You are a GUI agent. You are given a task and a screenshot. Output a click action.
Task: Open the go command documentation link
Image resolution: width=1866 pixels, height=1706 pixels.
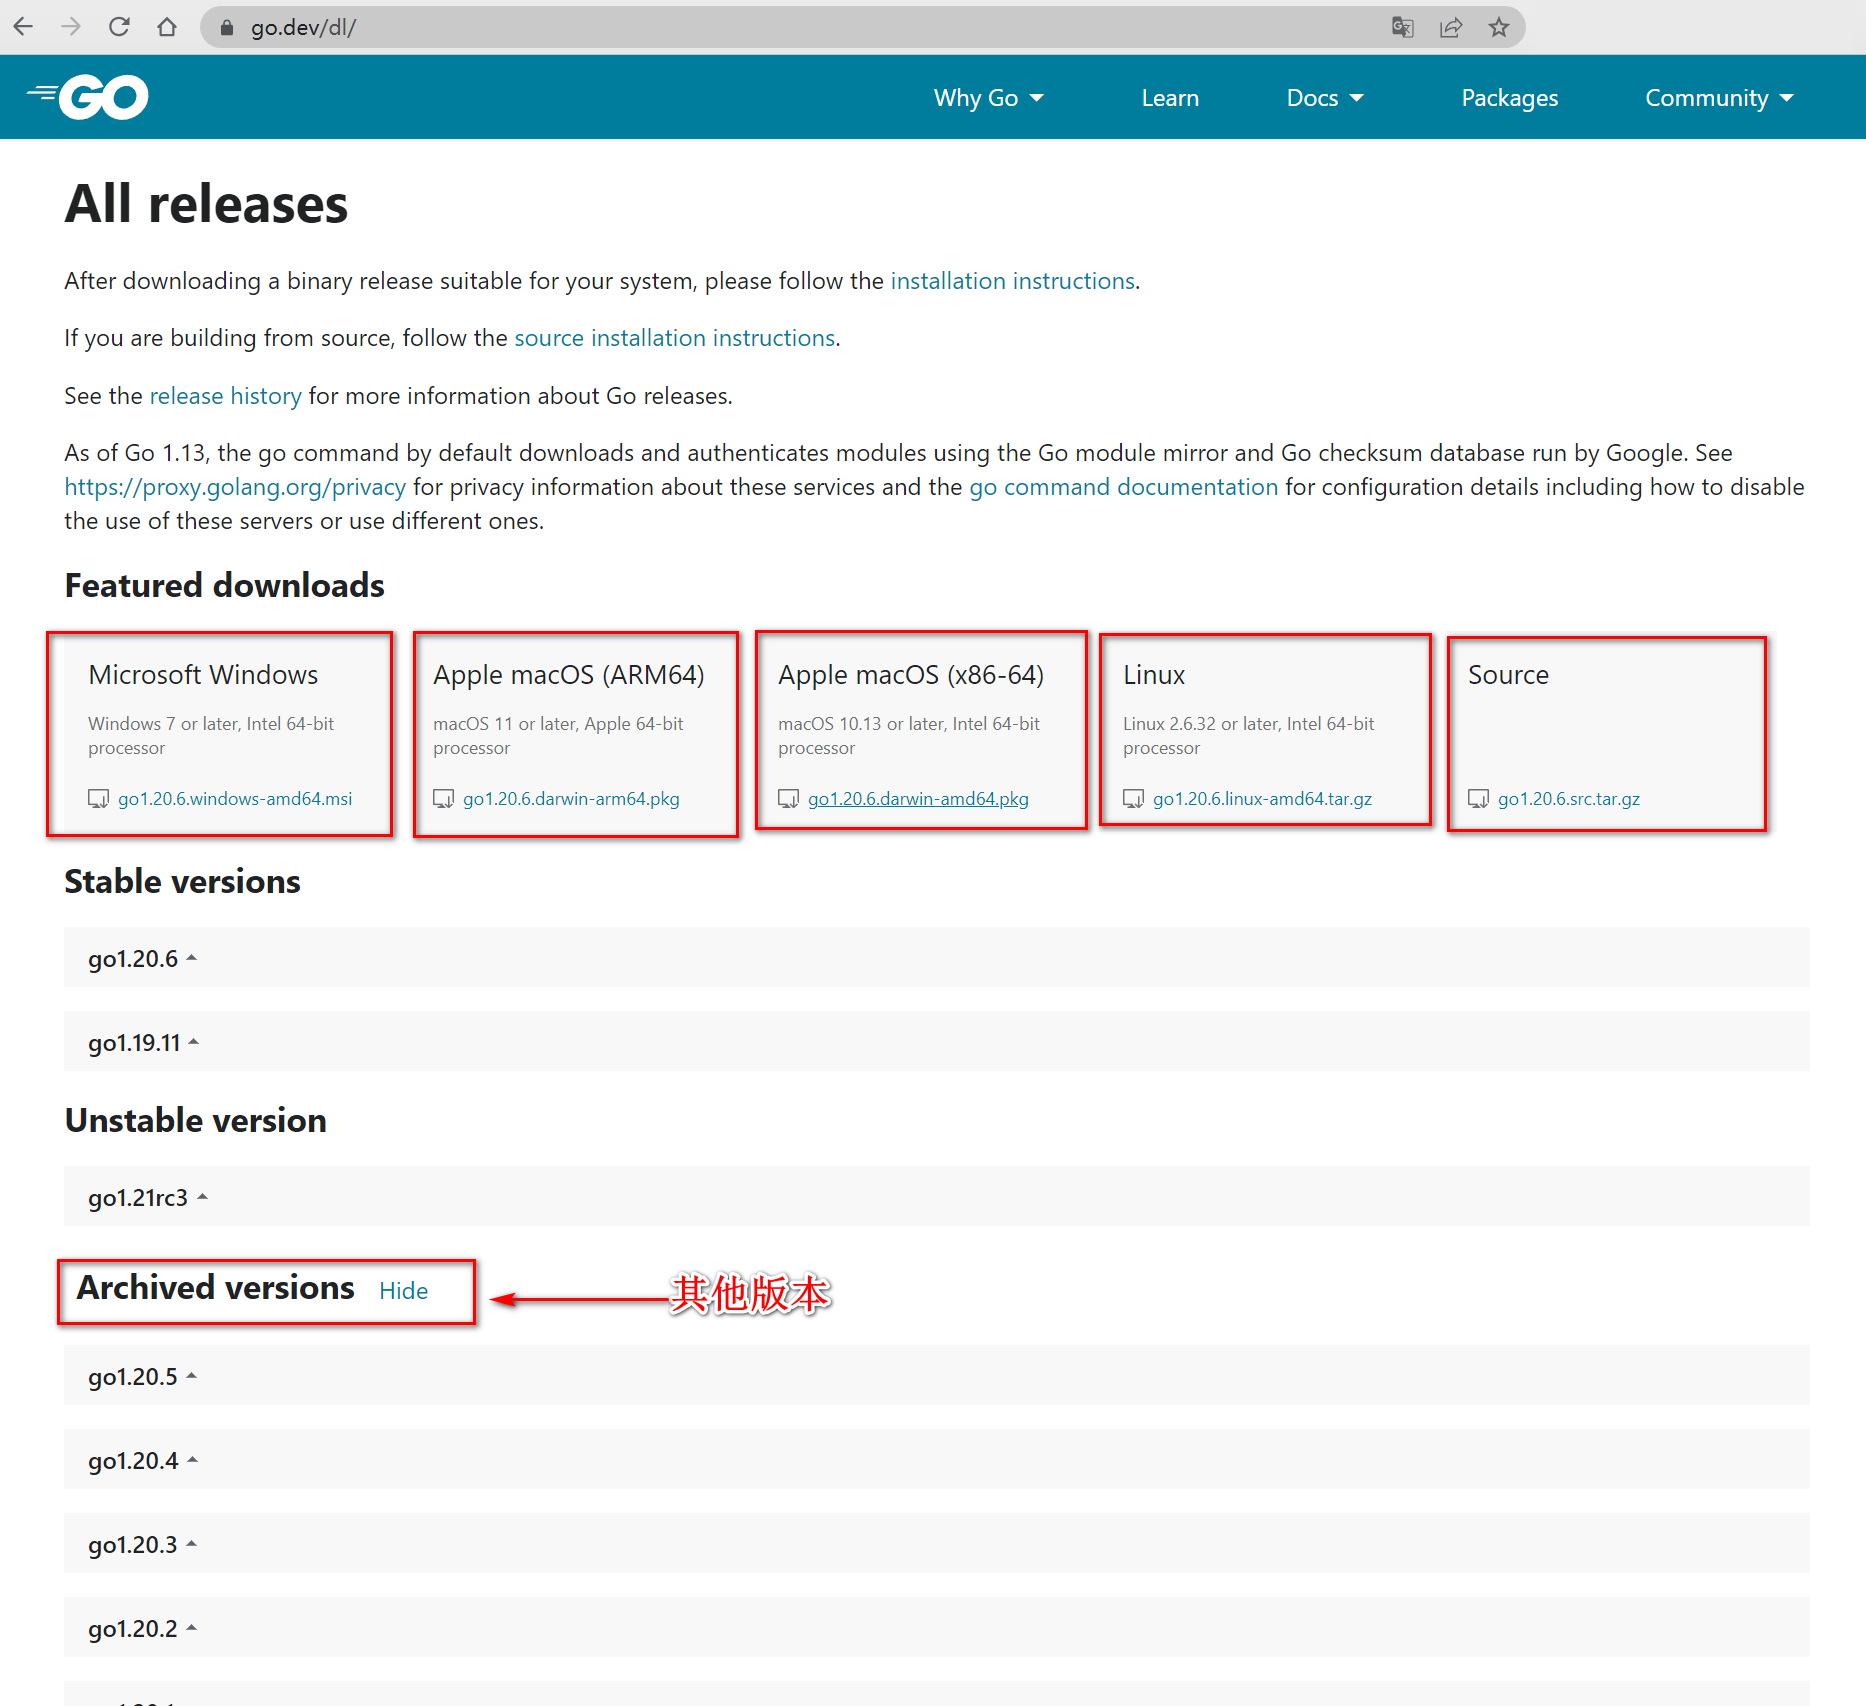pos(1123,487)
